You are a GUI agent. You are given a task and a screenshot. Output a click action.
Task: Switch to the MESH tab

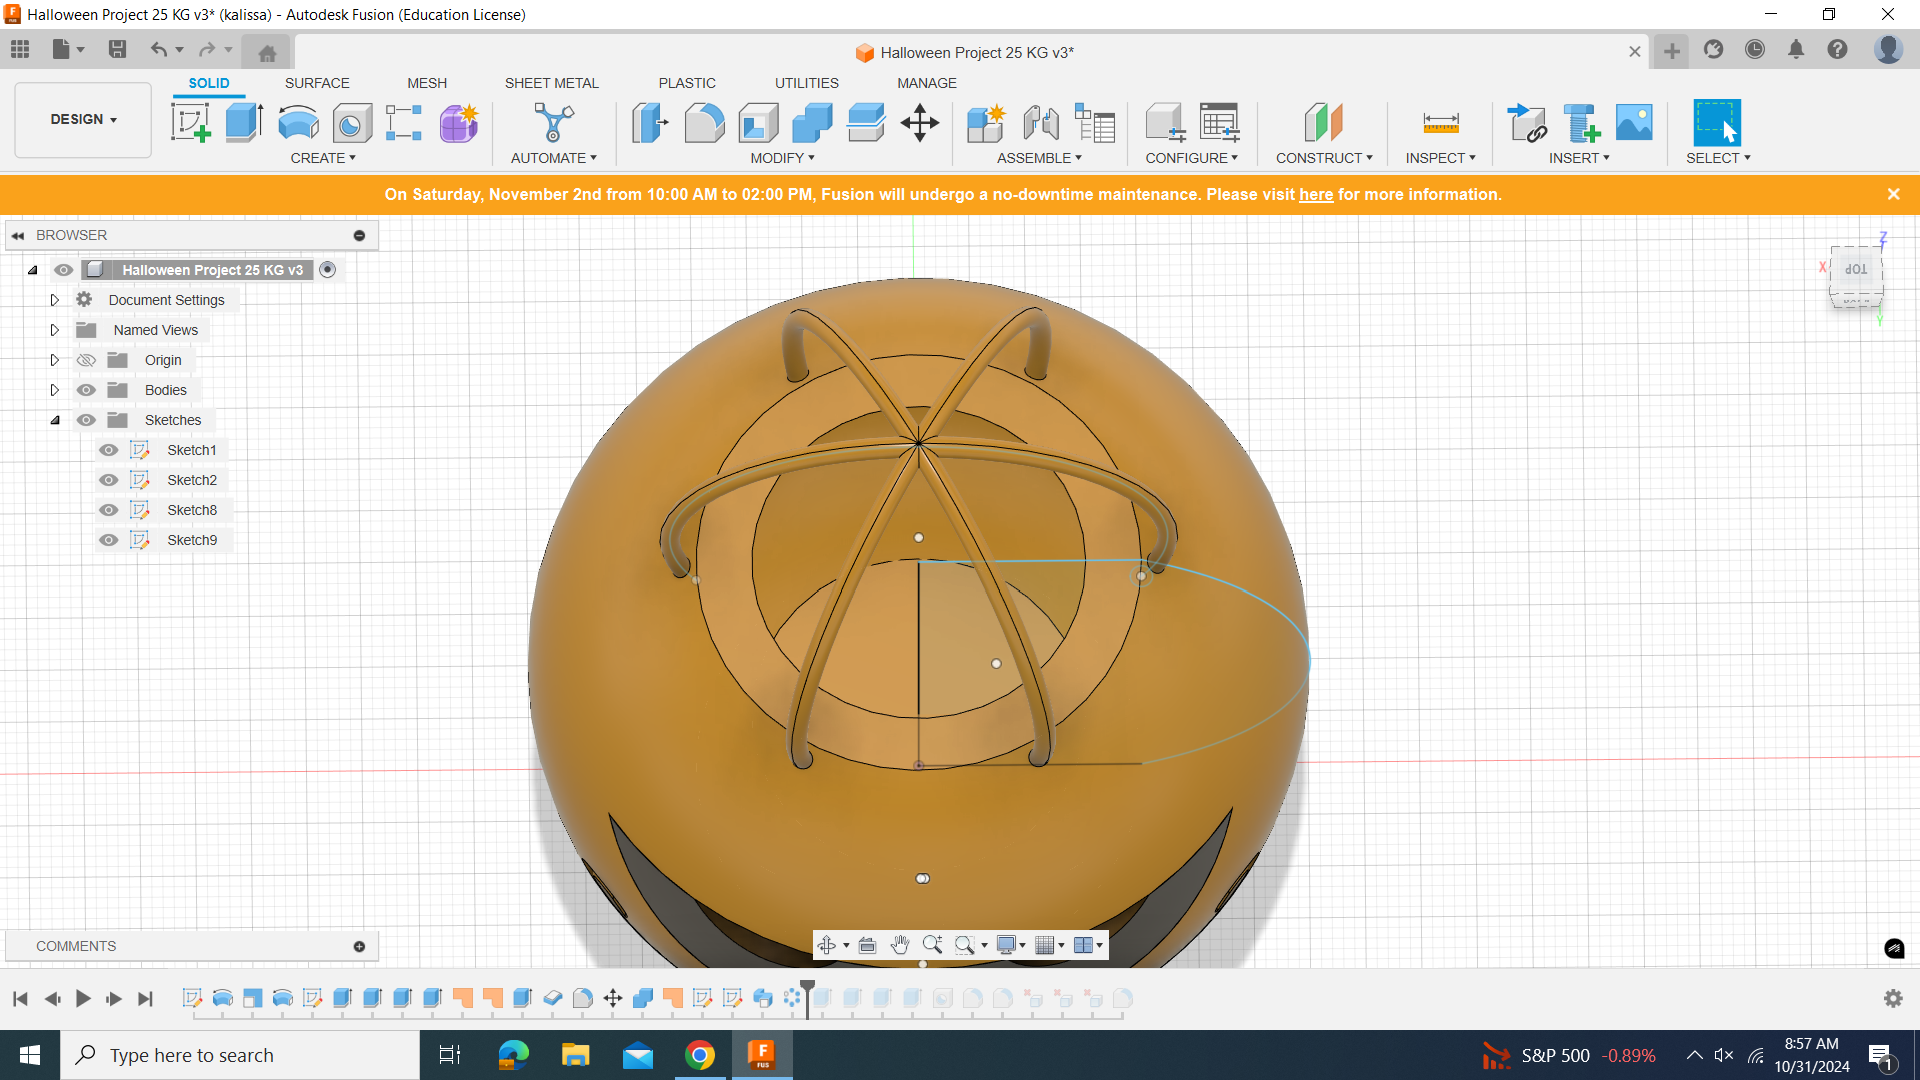(x=427, y=83)
